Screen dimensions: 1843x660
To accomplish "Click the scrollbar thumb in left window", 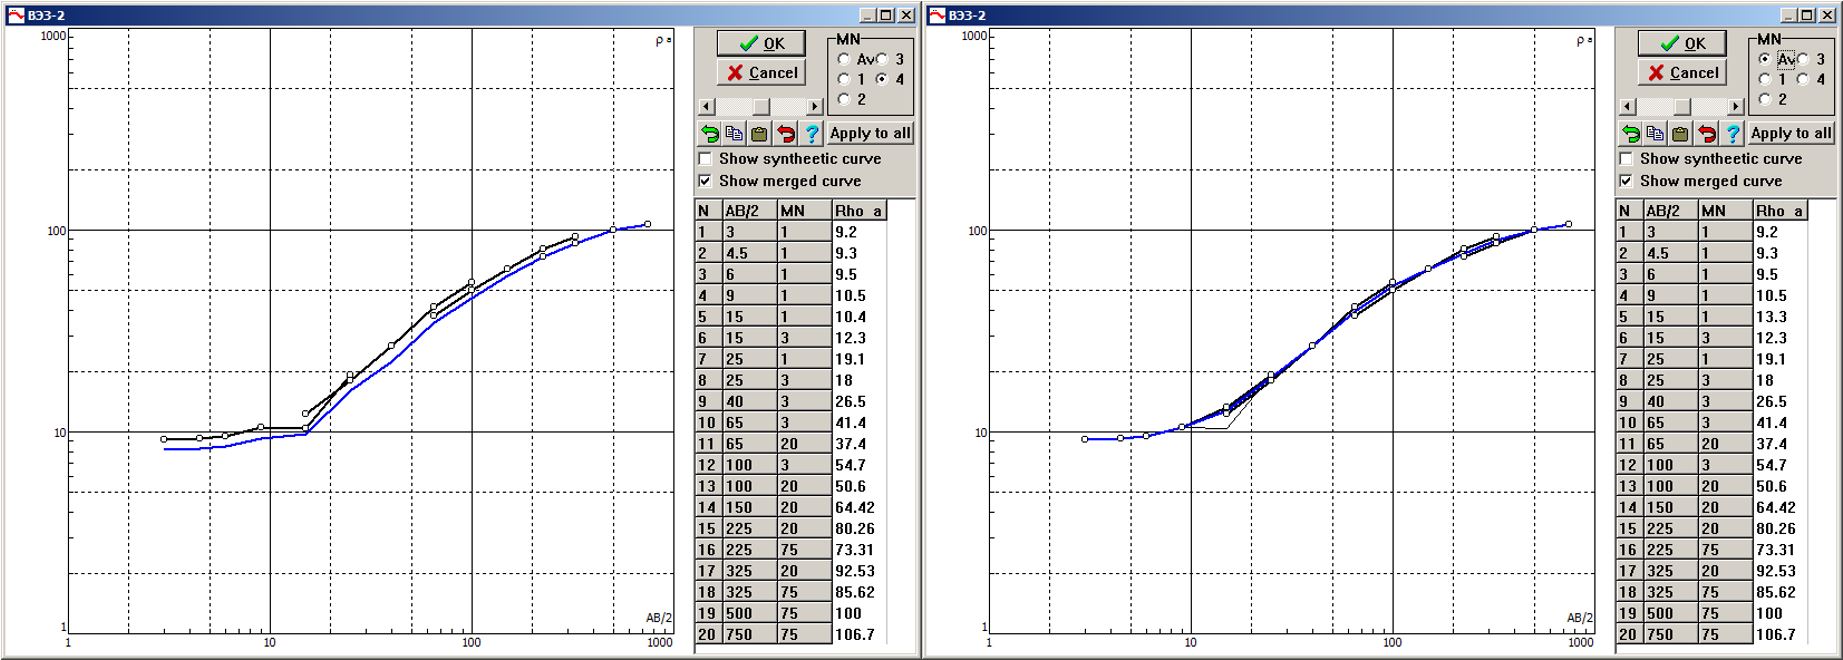I will [761, 106].
